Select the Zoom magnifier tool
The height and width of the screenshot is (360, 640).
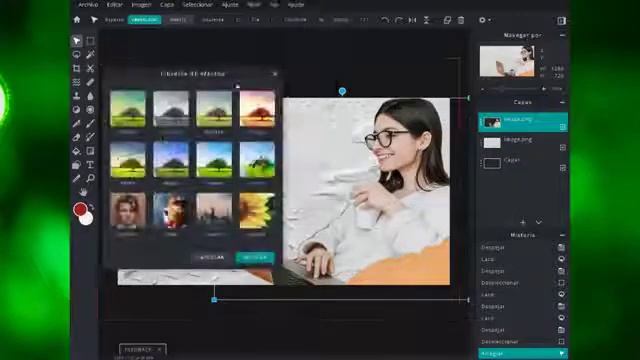(x=90, y=178)
